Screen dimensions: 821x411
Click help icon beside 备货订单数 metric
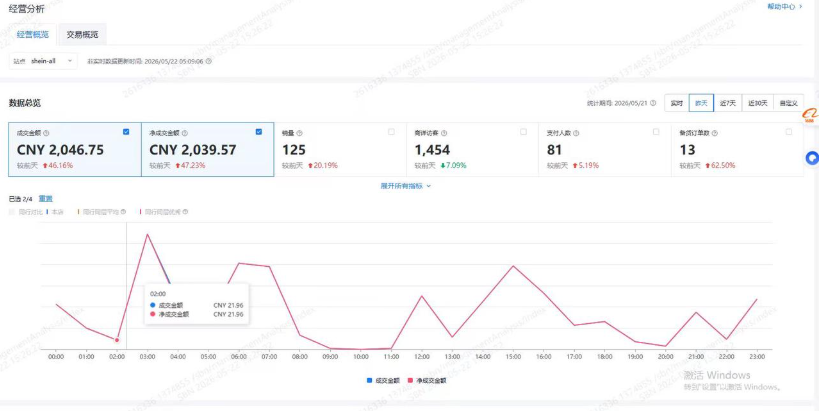(x=715, y=134)
